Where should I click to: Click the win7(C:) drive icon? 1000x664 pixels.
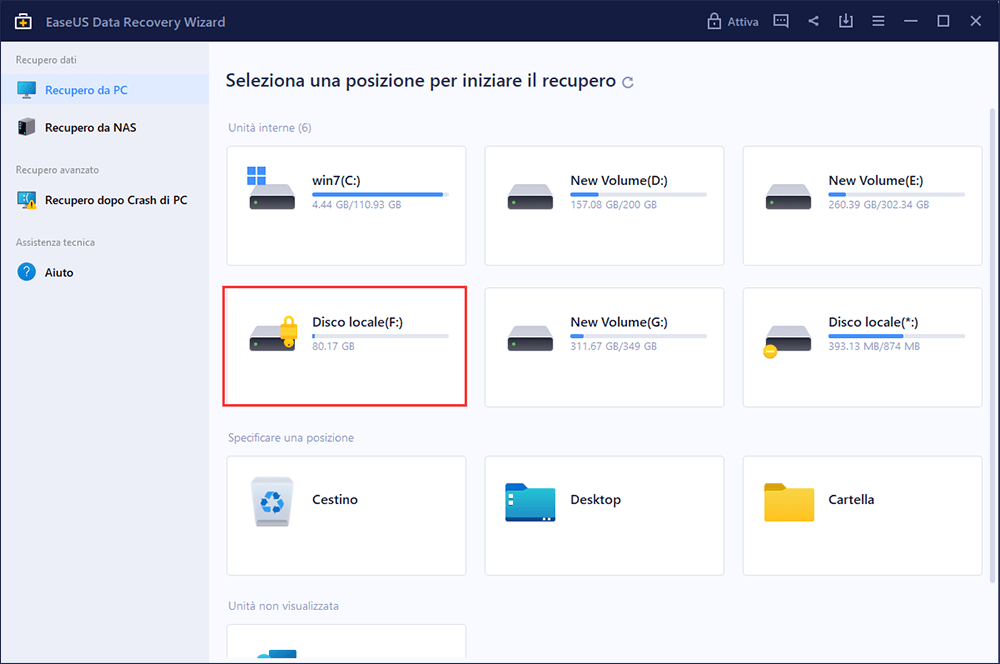(271, 189)
